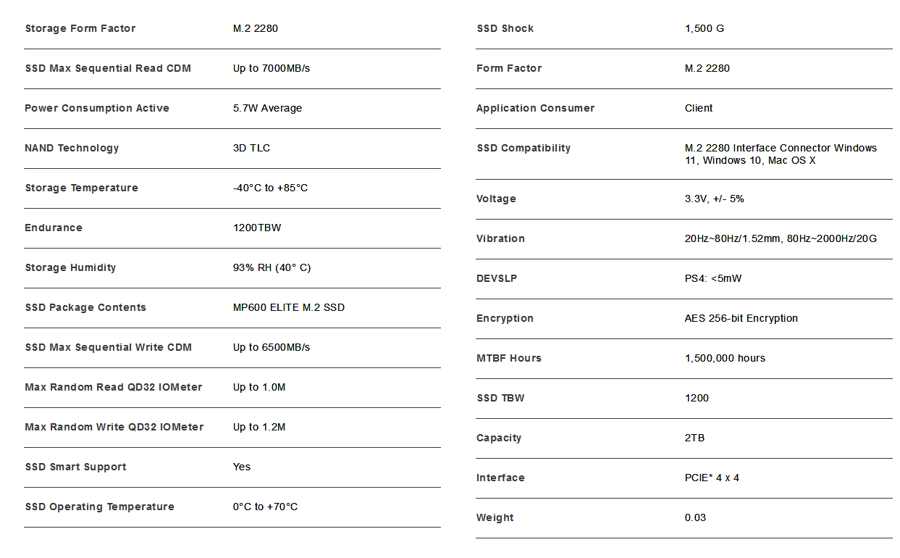Click the SSD Smart Support label
900x558 pixels.
(x=76, y=467)
